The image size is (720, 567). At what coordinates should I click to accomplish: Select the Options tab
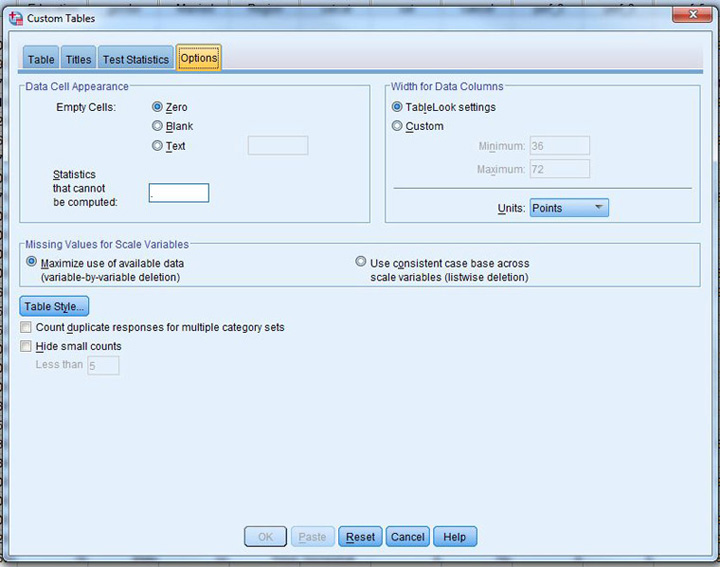198,58
